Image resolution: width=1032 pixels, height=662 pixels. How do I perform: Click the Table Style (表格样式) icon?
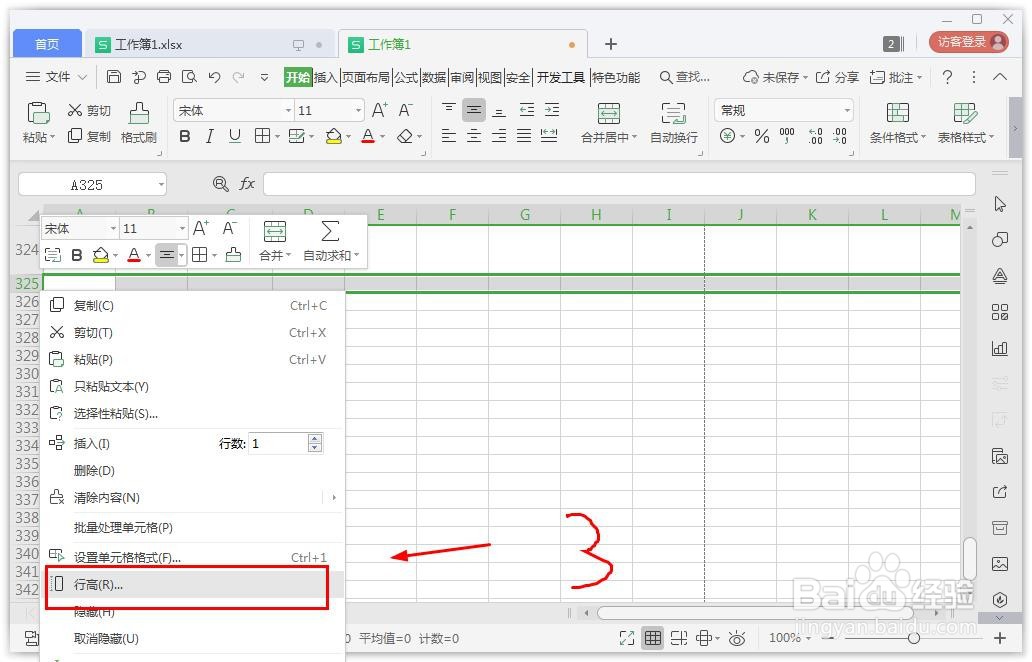coord(965,113)
